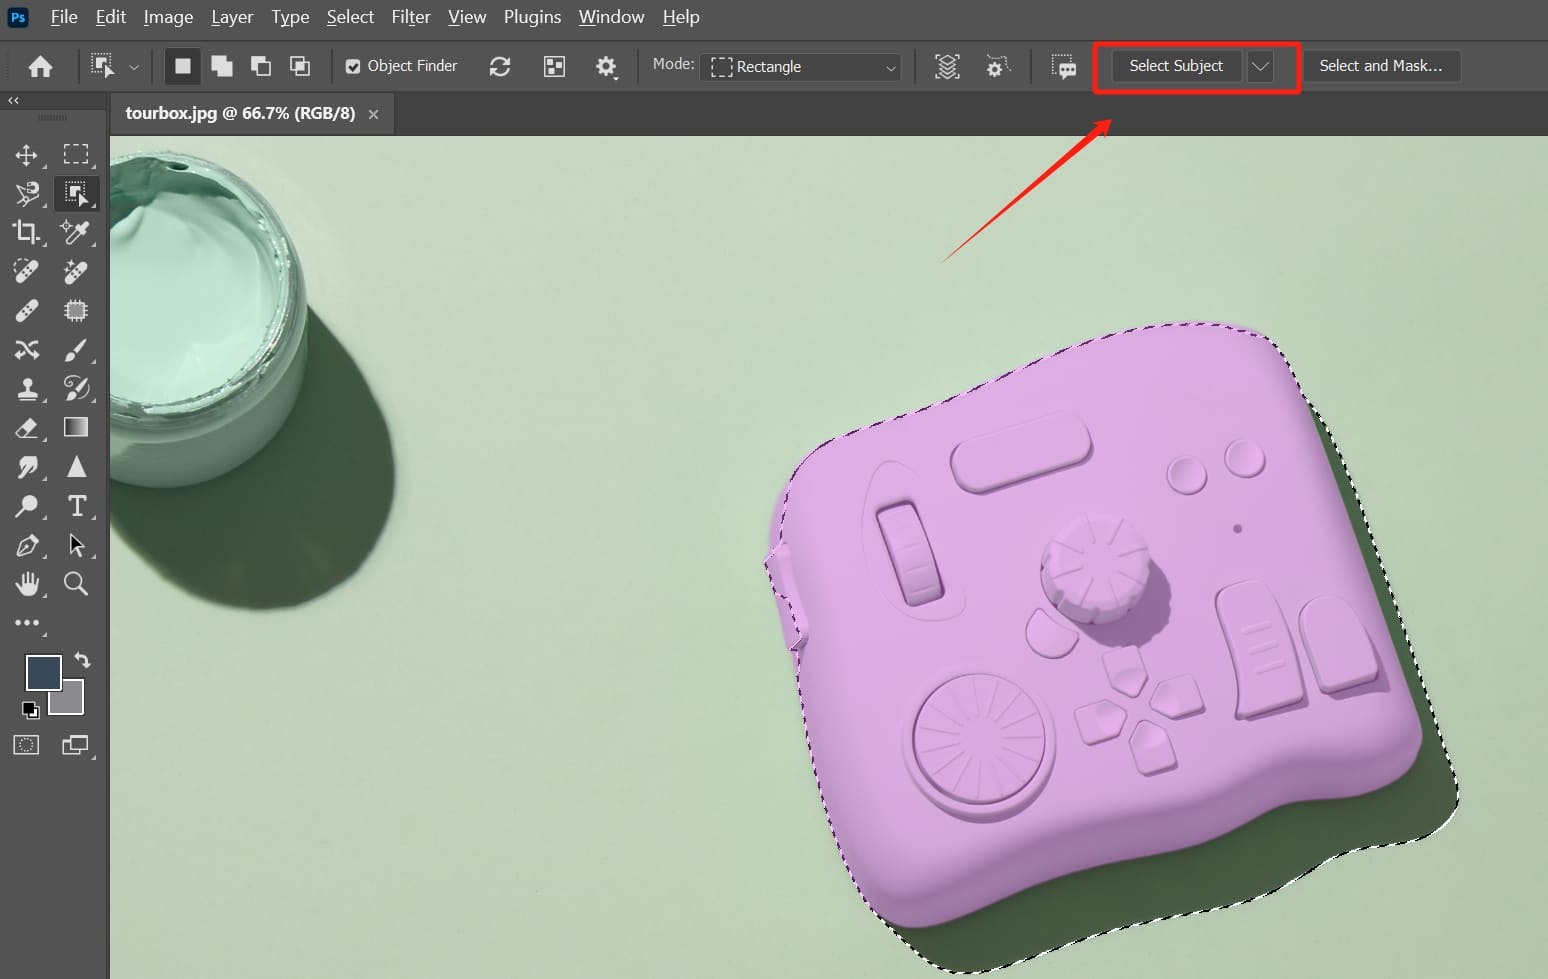Pick the Gradient tool
This screenshot has height=979, width=1548.
click(76, 428)
